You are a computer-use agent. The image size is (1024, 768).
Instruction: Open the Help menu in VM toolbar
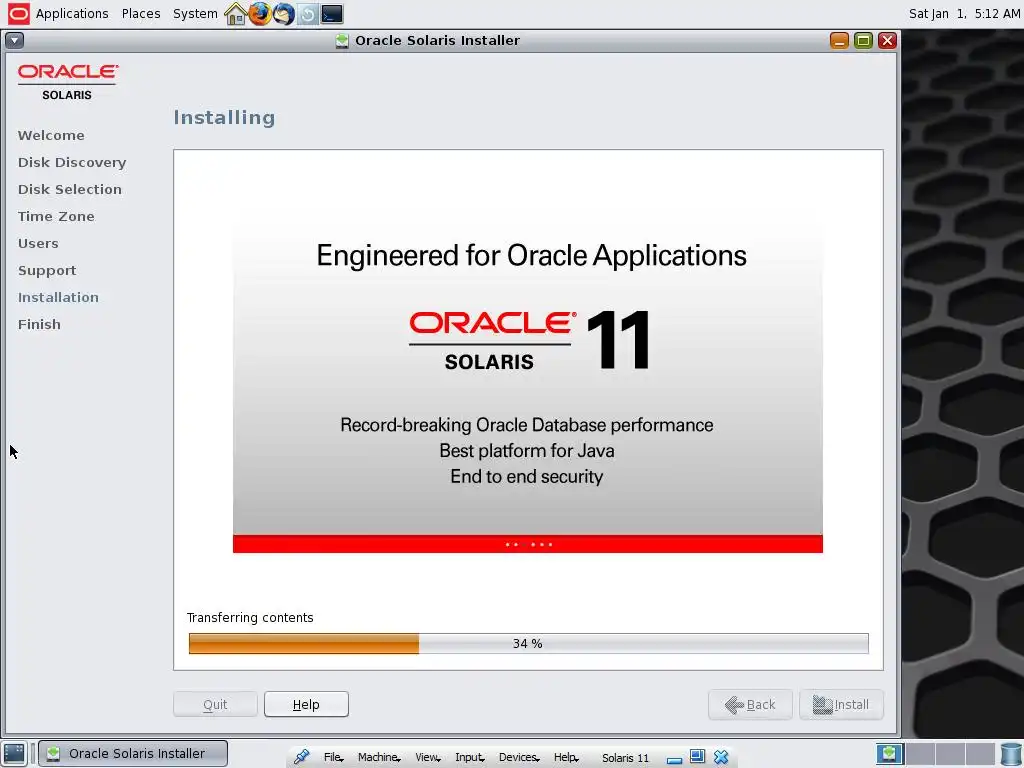point(566,757)
